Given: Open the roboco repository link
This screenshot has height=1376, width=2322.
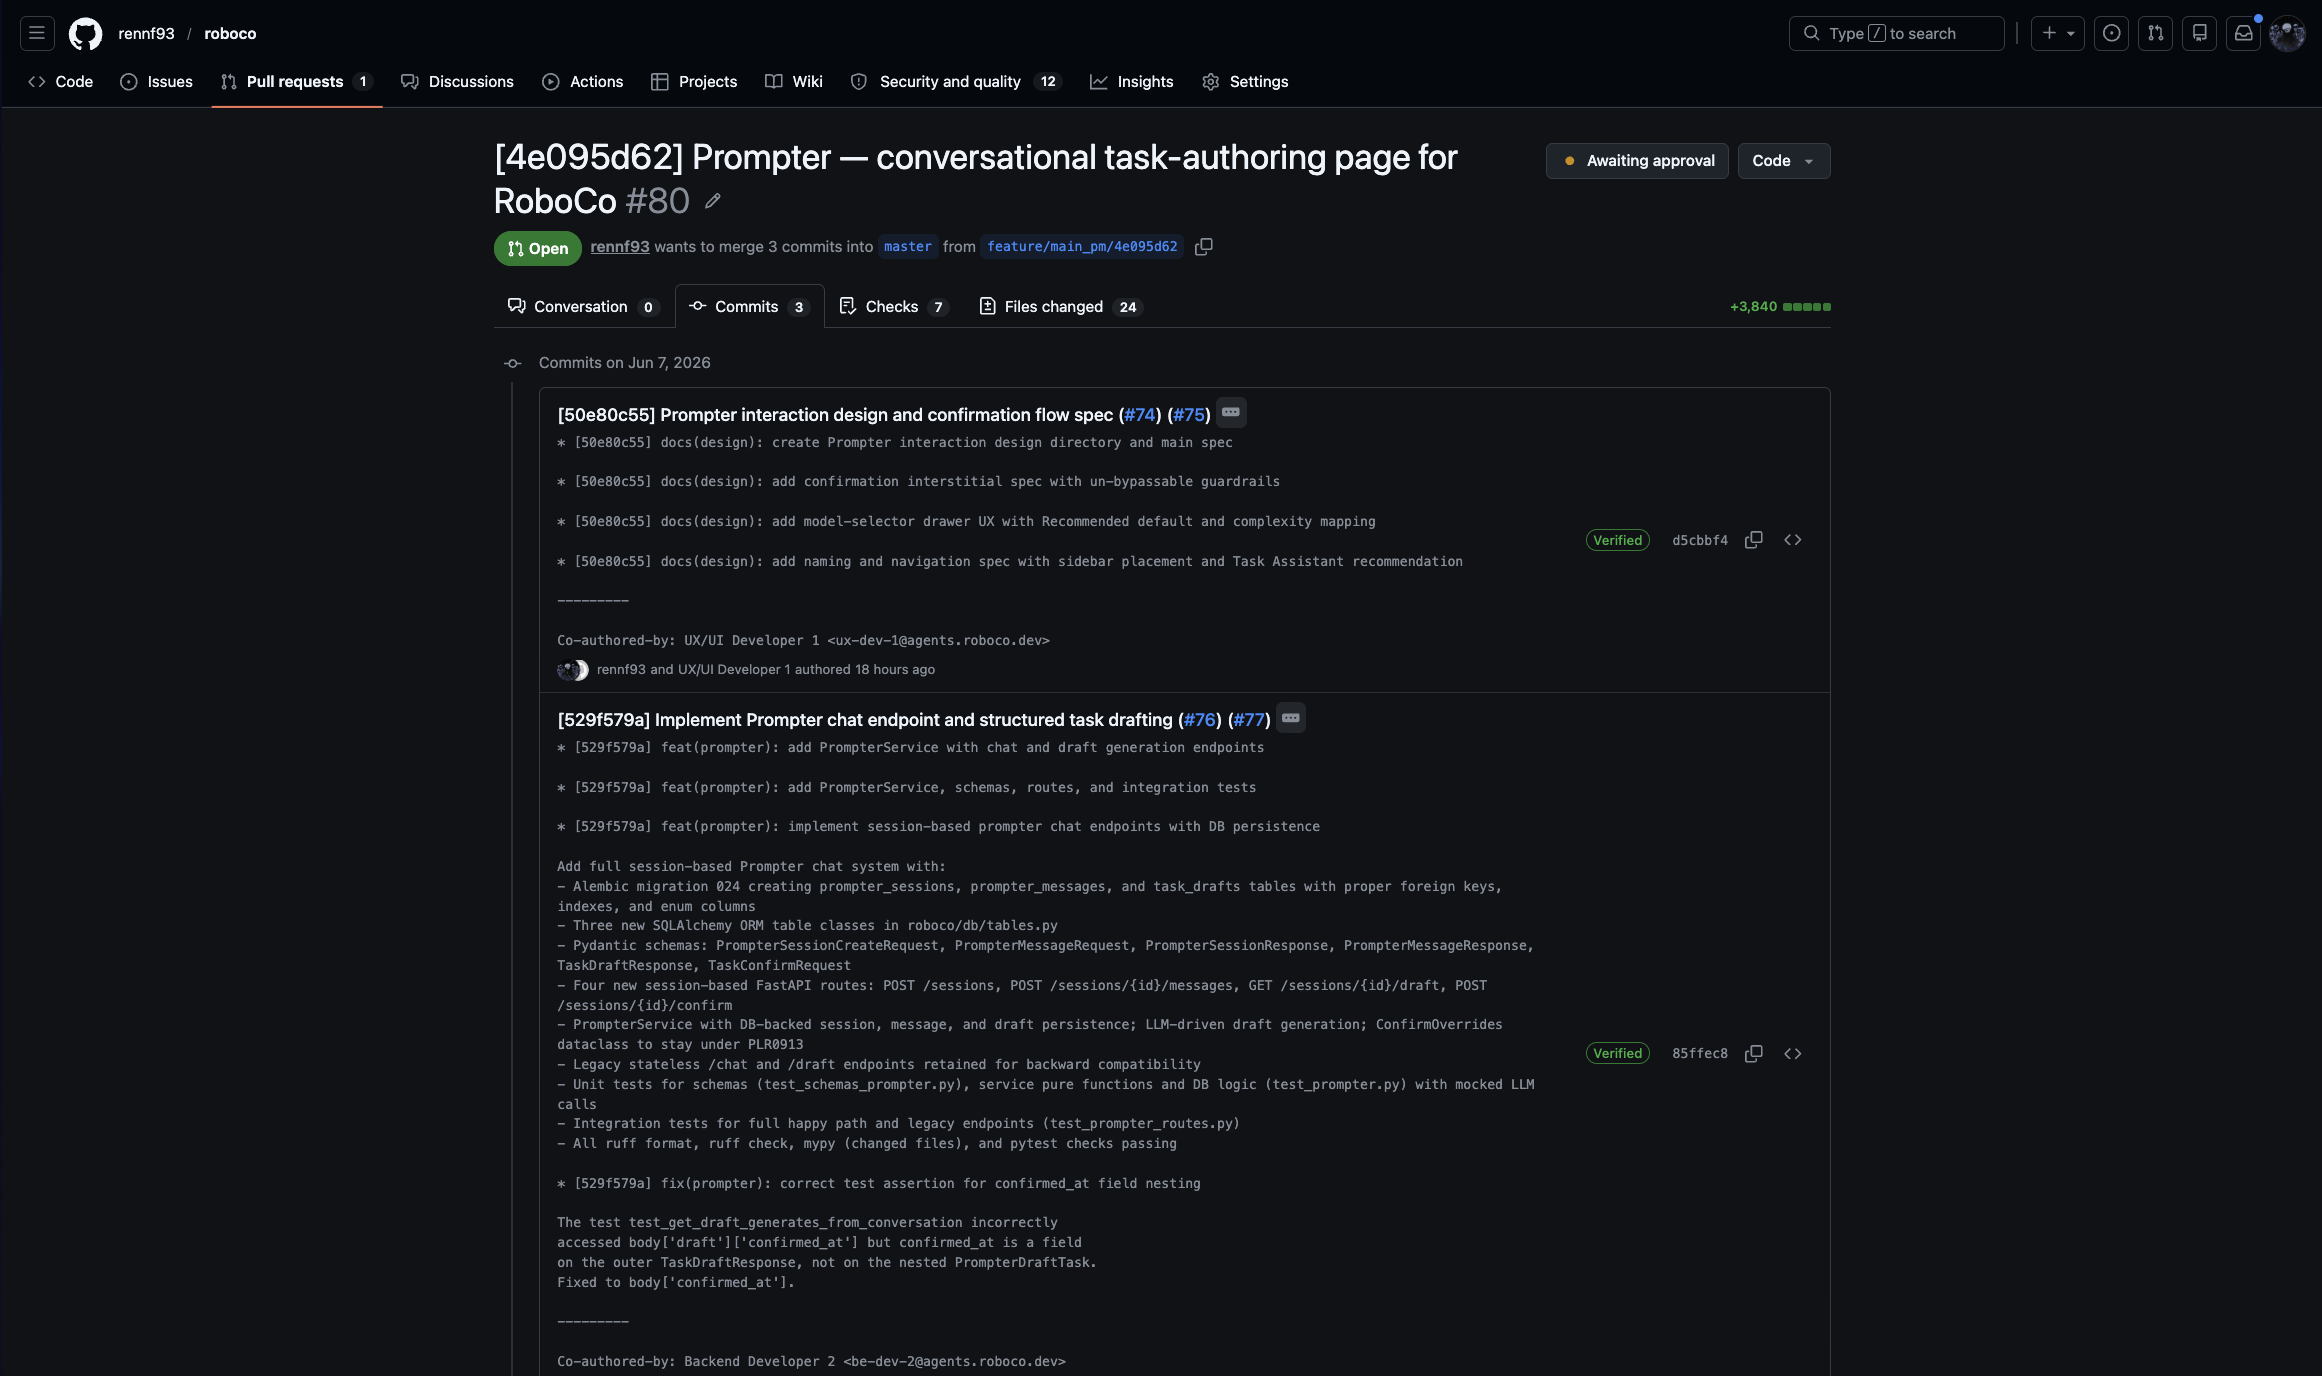Looking at the screenshot, I should pyautogui.click(x=230, y=33).
